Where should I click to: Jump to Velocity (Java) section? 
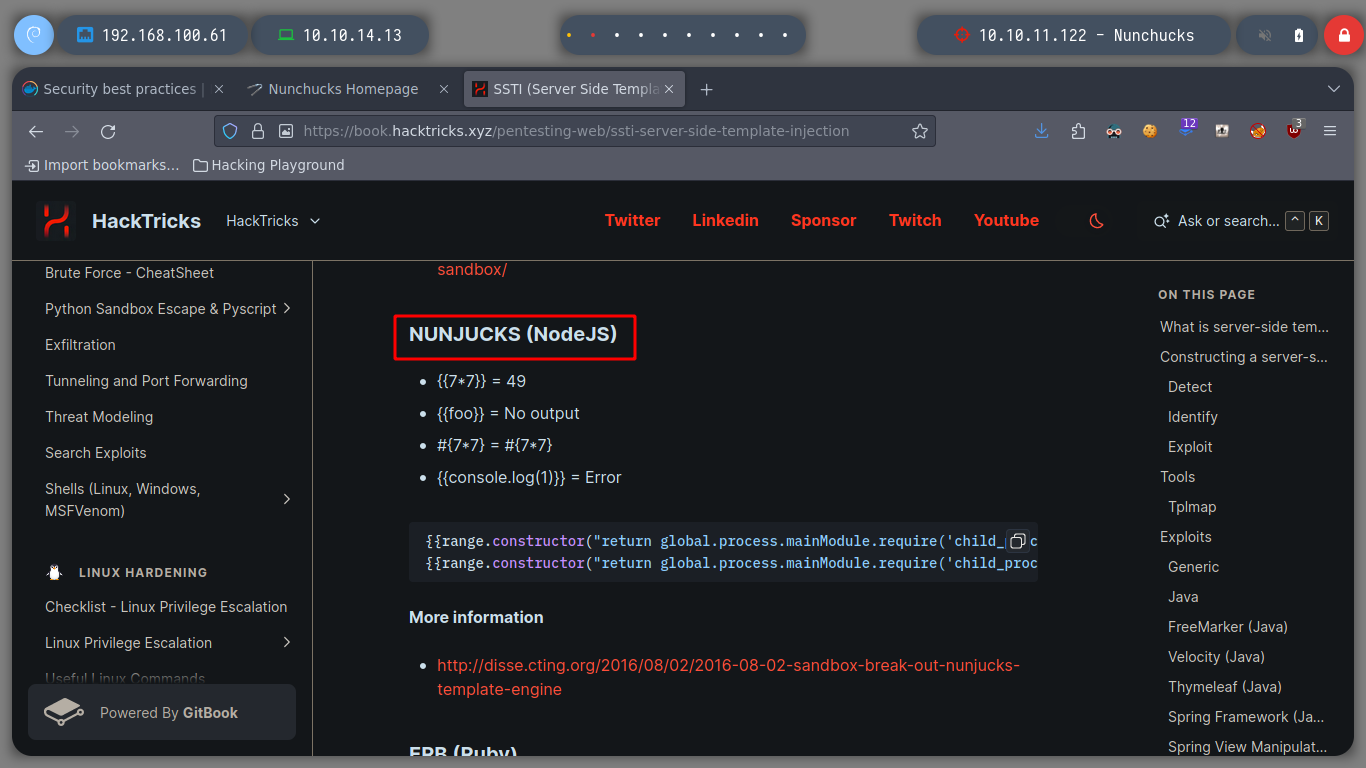[x=1216, y=657]
